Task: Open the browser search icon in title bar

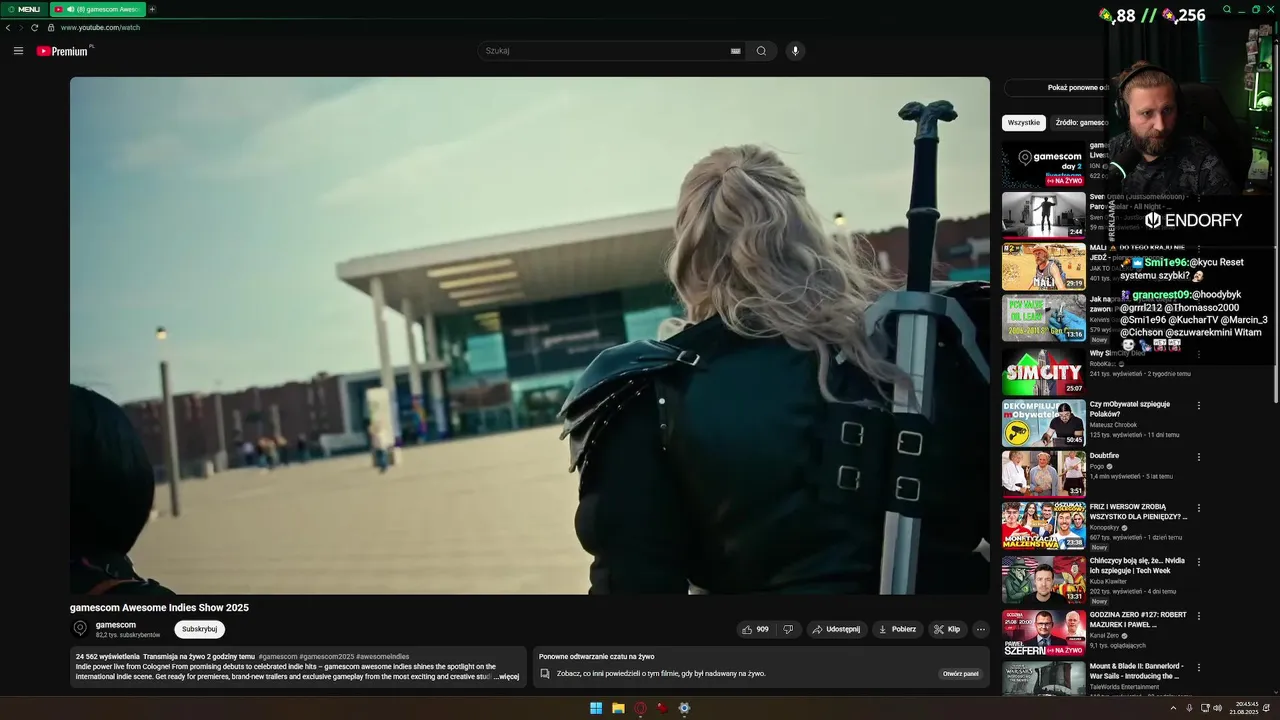Action: (1227, 9)
